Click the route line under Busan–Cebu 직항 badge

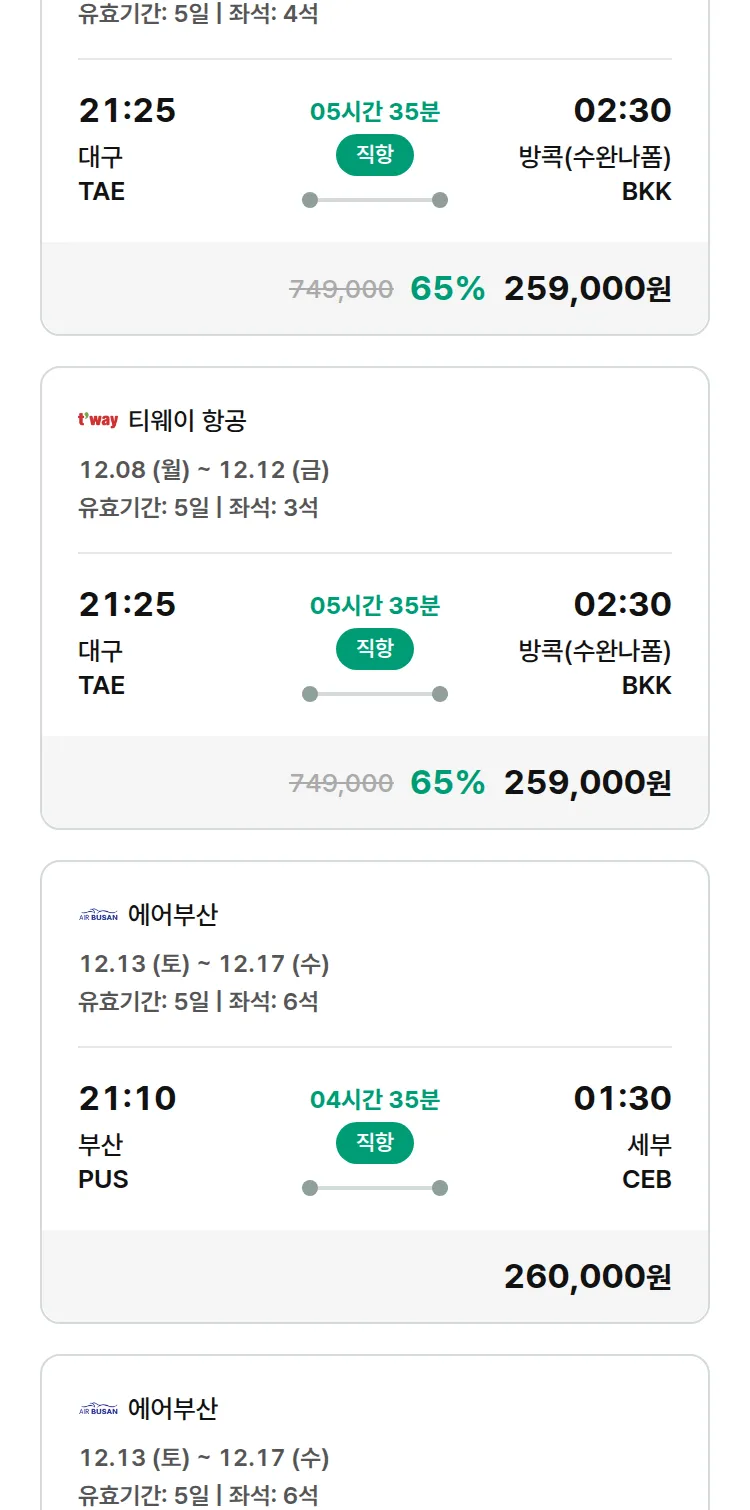(x=374, y=1188)
